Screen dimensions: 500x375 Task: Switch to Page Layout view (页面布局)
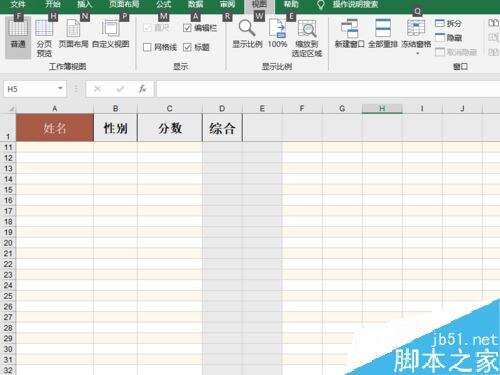pyautogui.click(x=73, y=34)
